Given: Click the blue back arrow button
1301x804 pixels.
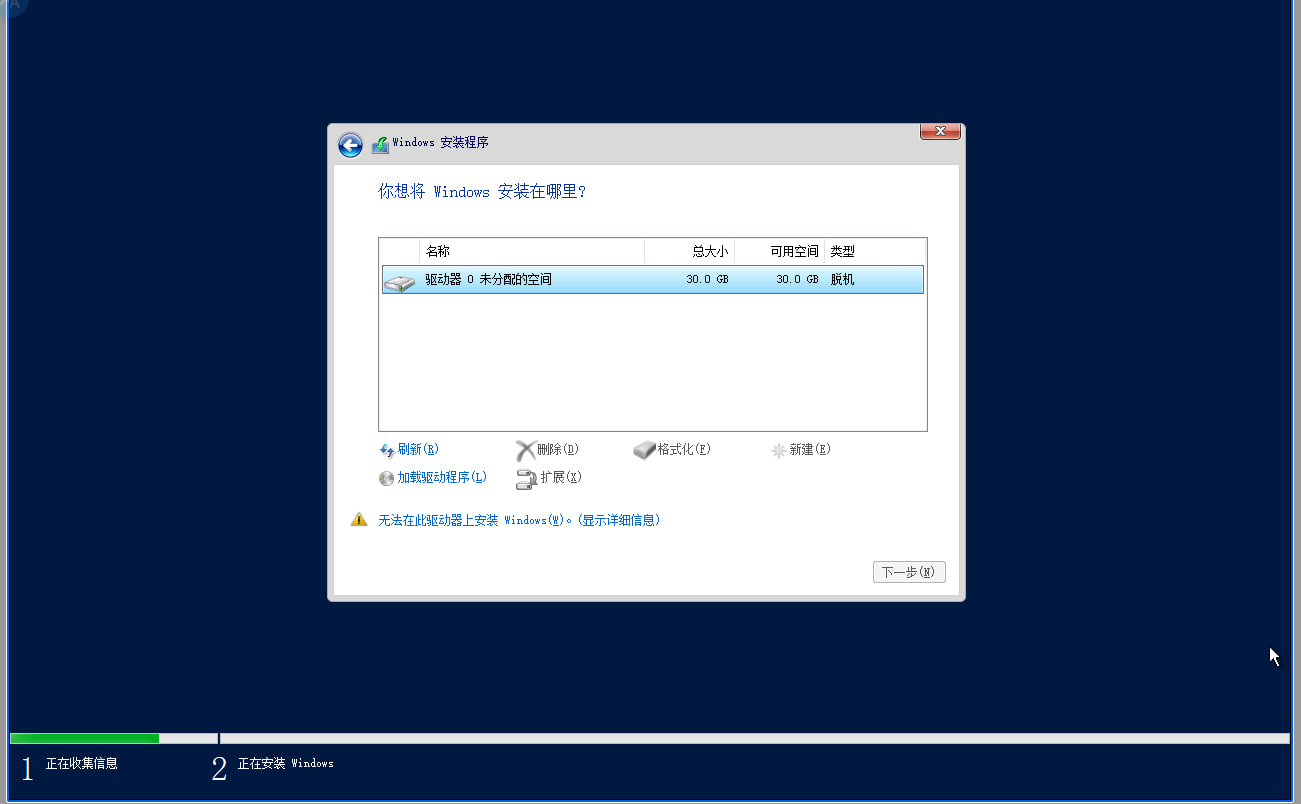Looking at the screenshot, I should tap(350, 145).
